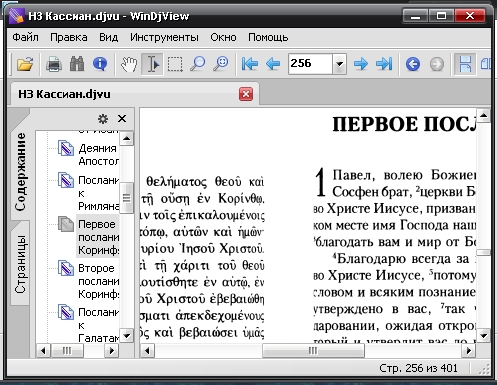
Task: Open search with the binoculars icon
Action: 77,64
